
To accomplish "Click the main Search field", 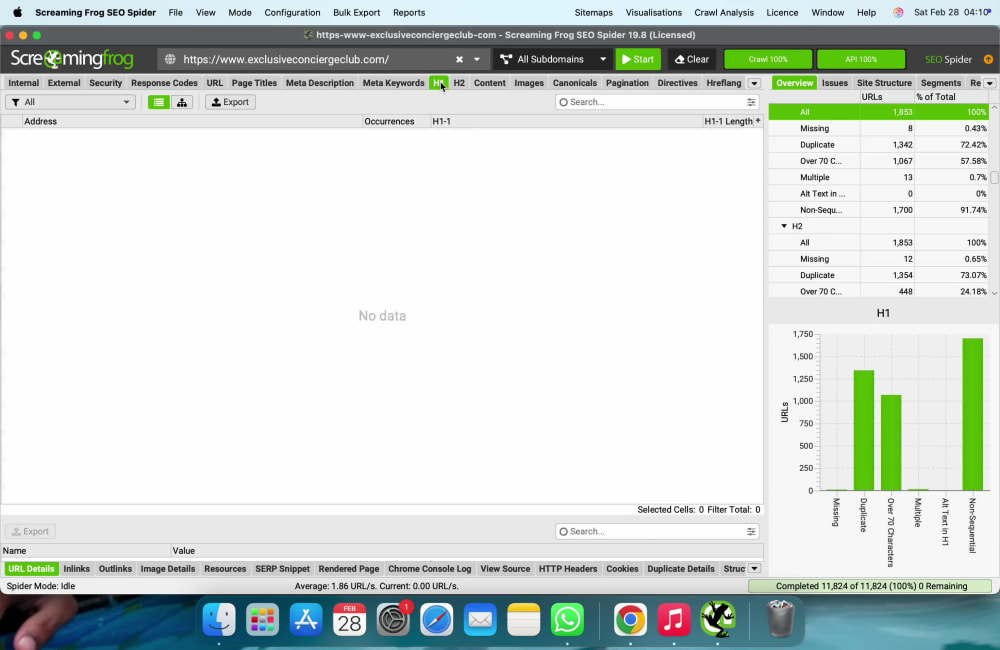I will pos(657,102).
